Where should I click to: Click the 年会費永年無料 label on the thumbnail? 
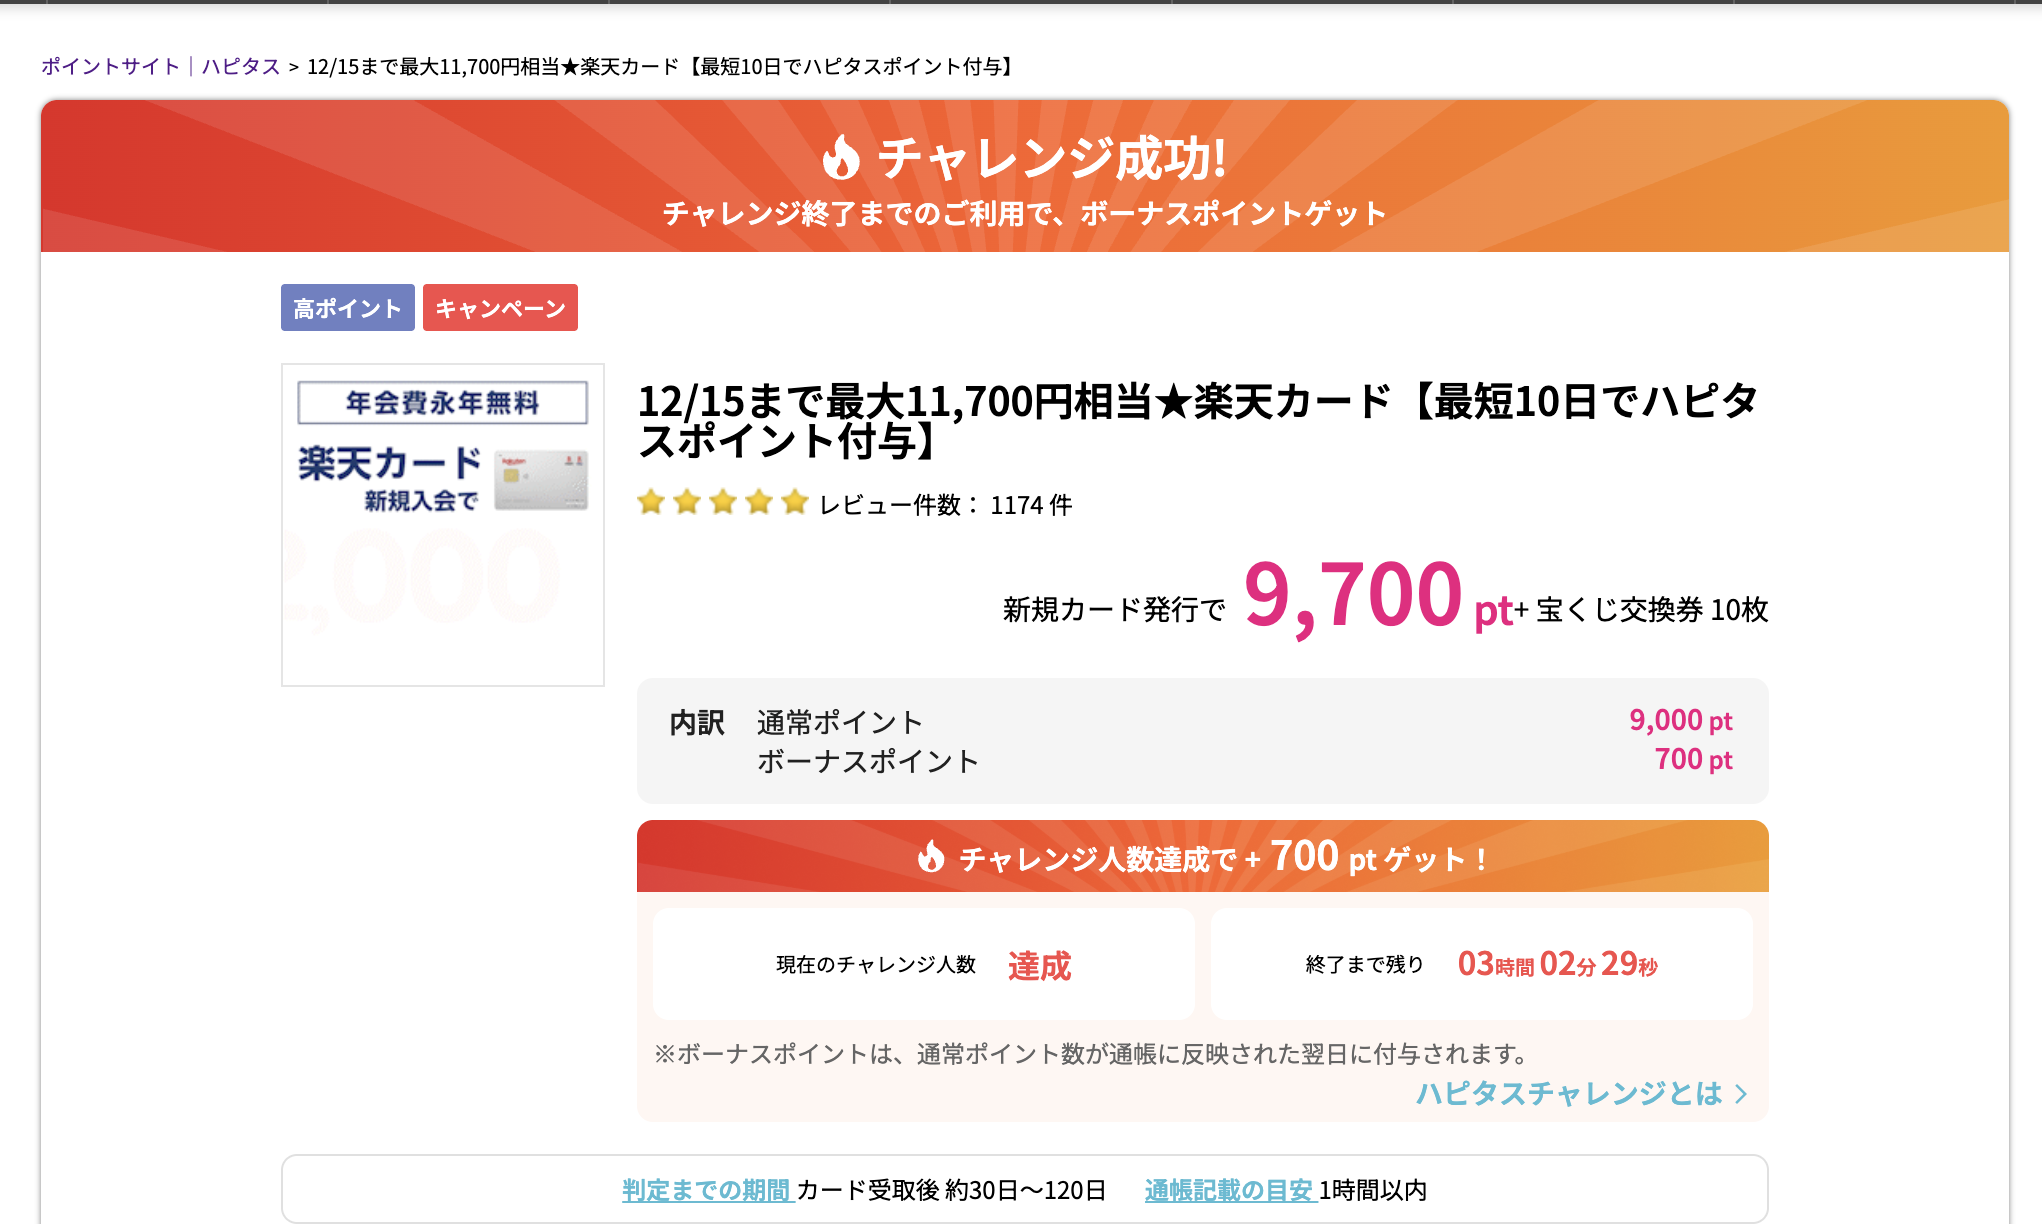[x=442, y=403]
